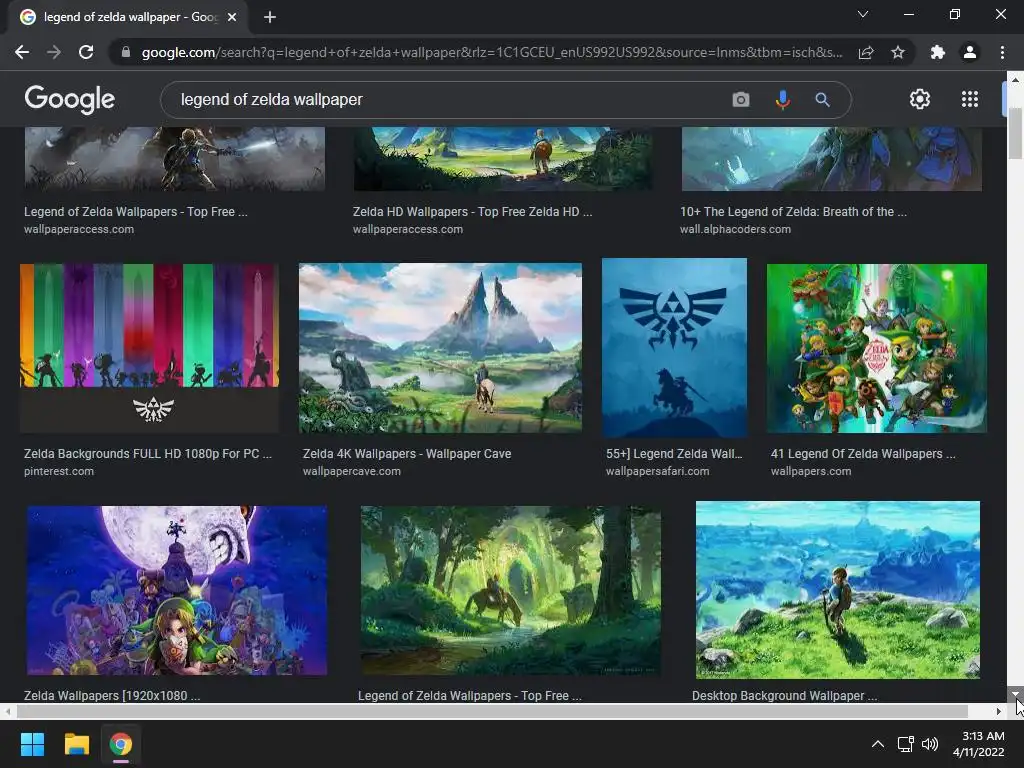Close the legend of zelda wallpaper tab

coord(232,17)
